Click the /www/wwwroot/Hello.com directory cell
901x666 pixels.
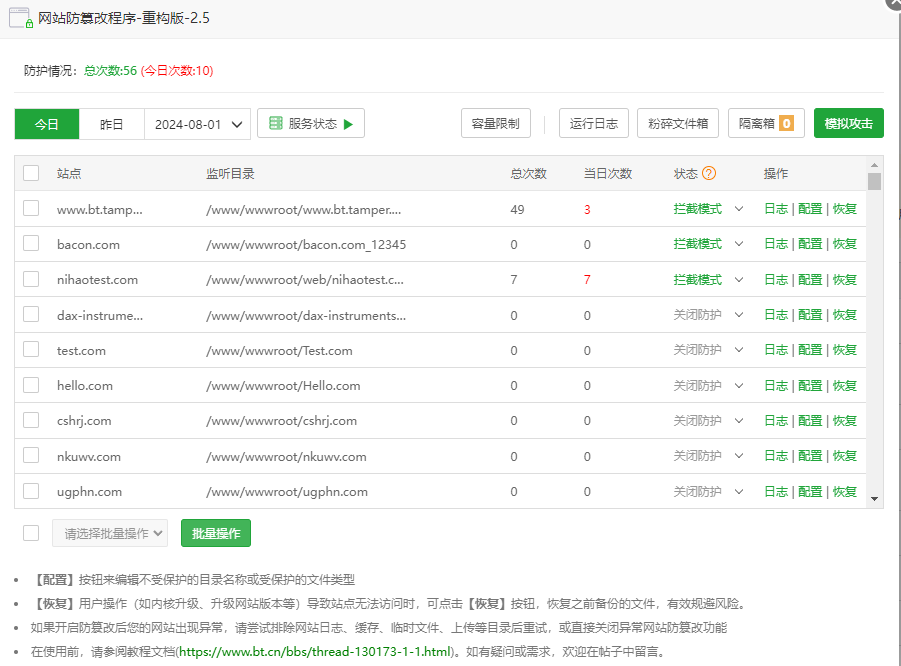point(283,386)
